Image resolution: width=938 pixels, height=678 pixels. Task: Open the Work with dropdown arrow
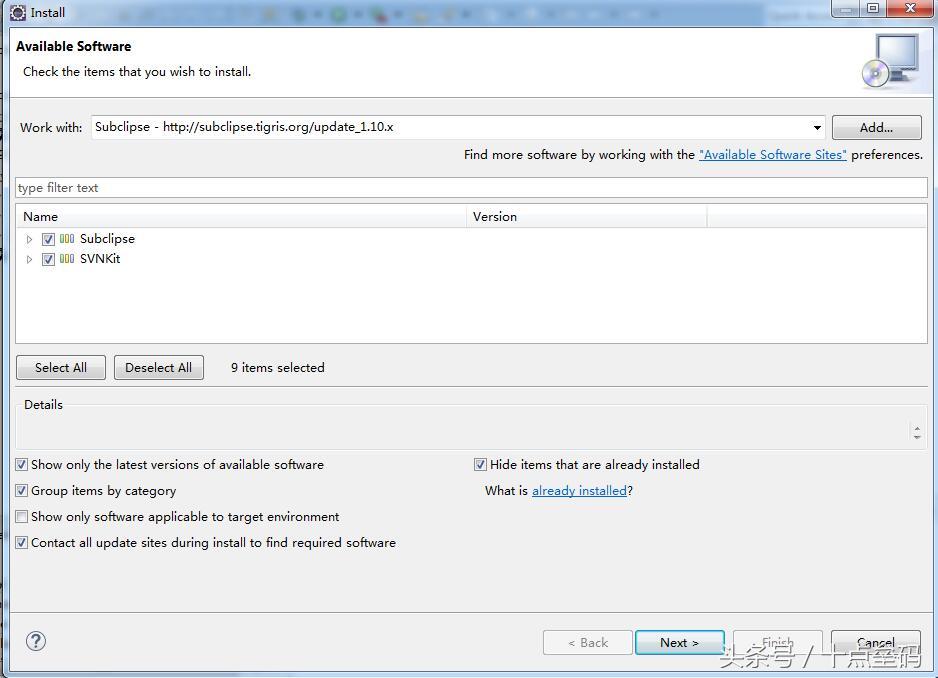click(817, 127)
